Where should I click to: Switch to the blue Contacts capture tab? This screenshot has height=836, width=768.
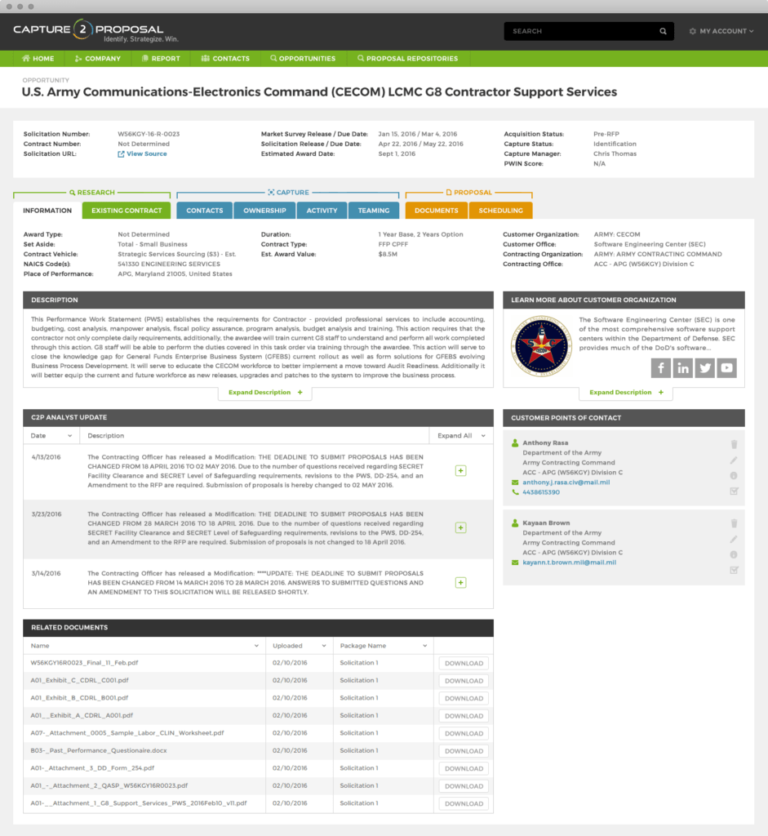(205, 211)
